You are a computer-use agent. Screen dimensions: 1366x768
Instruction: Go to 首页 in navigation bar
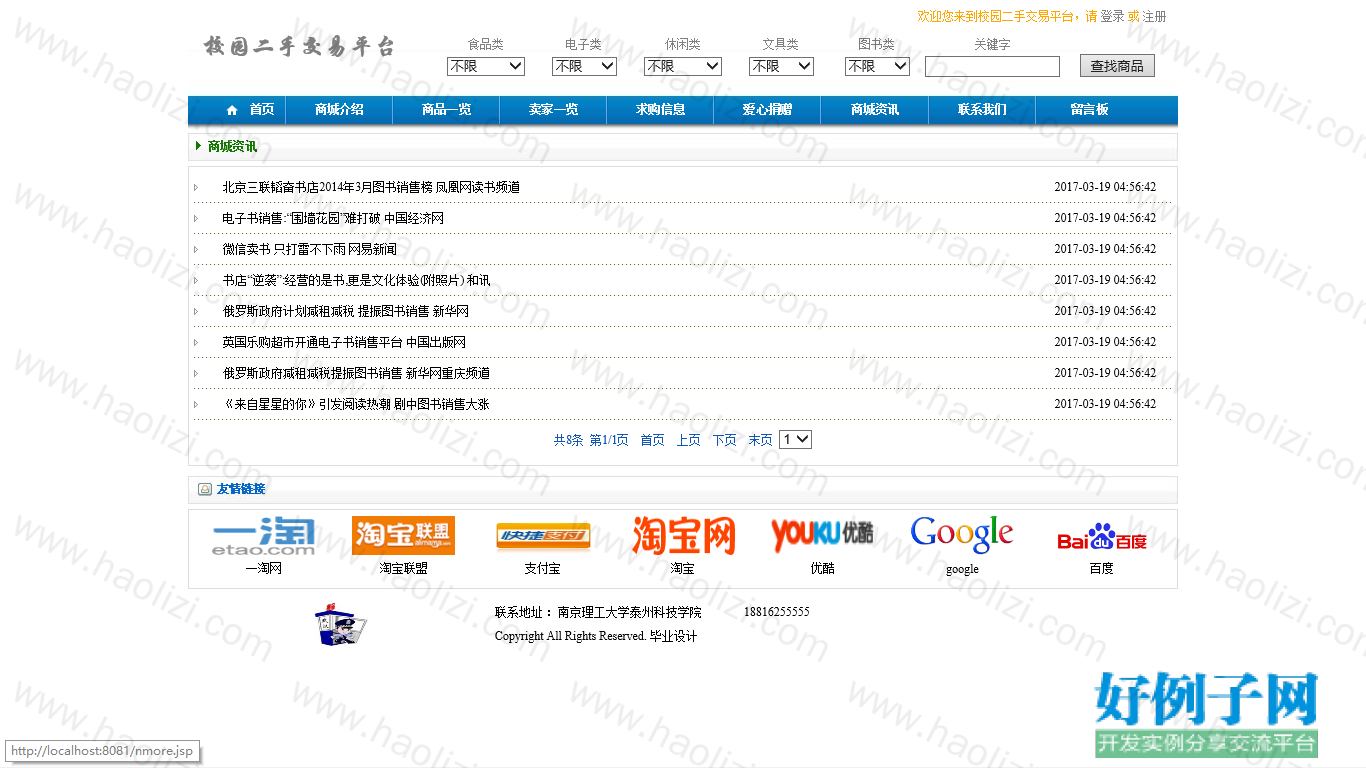261,110
